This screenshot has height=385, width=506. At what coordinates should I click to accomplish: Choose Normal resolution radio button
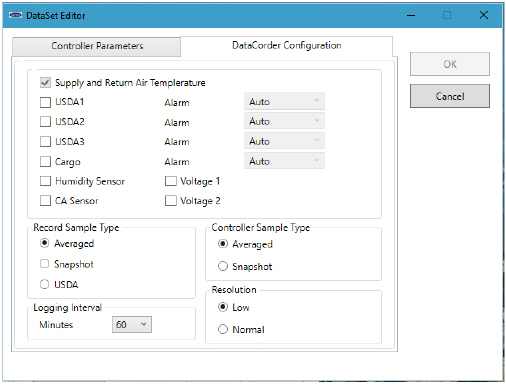coord(223,329)
